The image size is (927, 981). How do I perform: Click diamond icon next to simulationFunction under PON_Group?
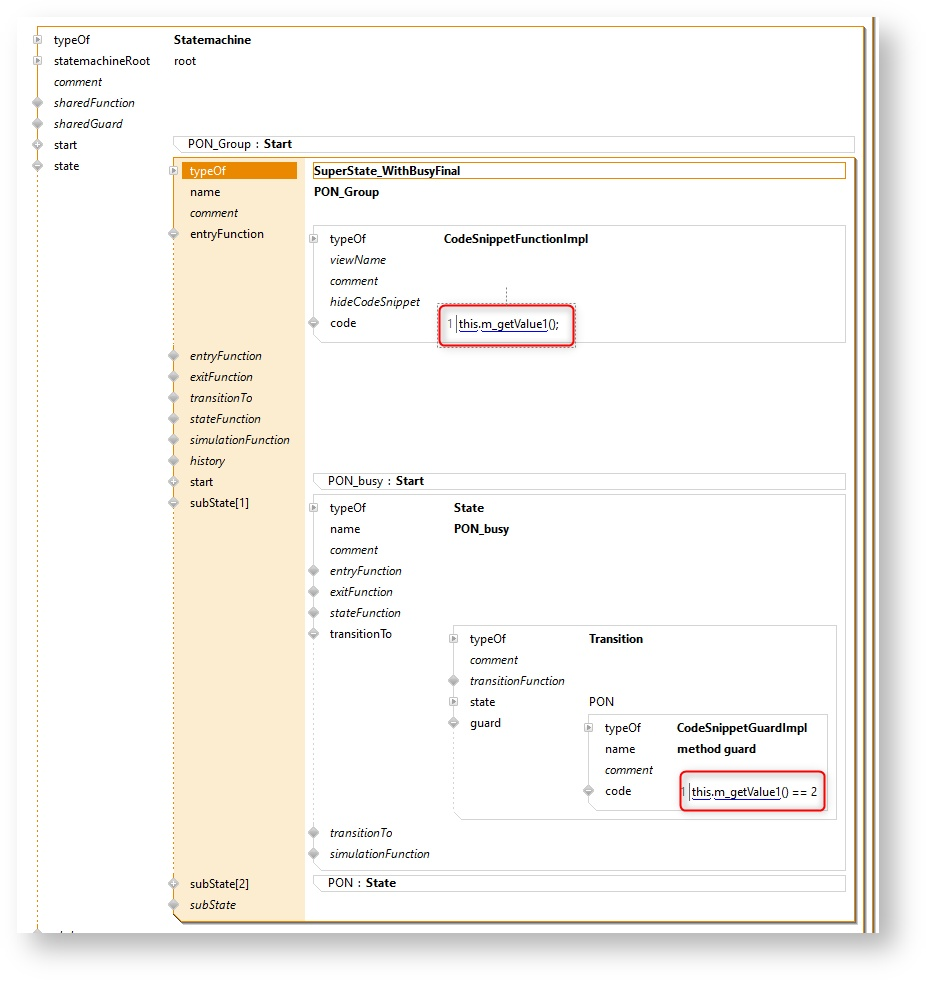tap(173, 440)
